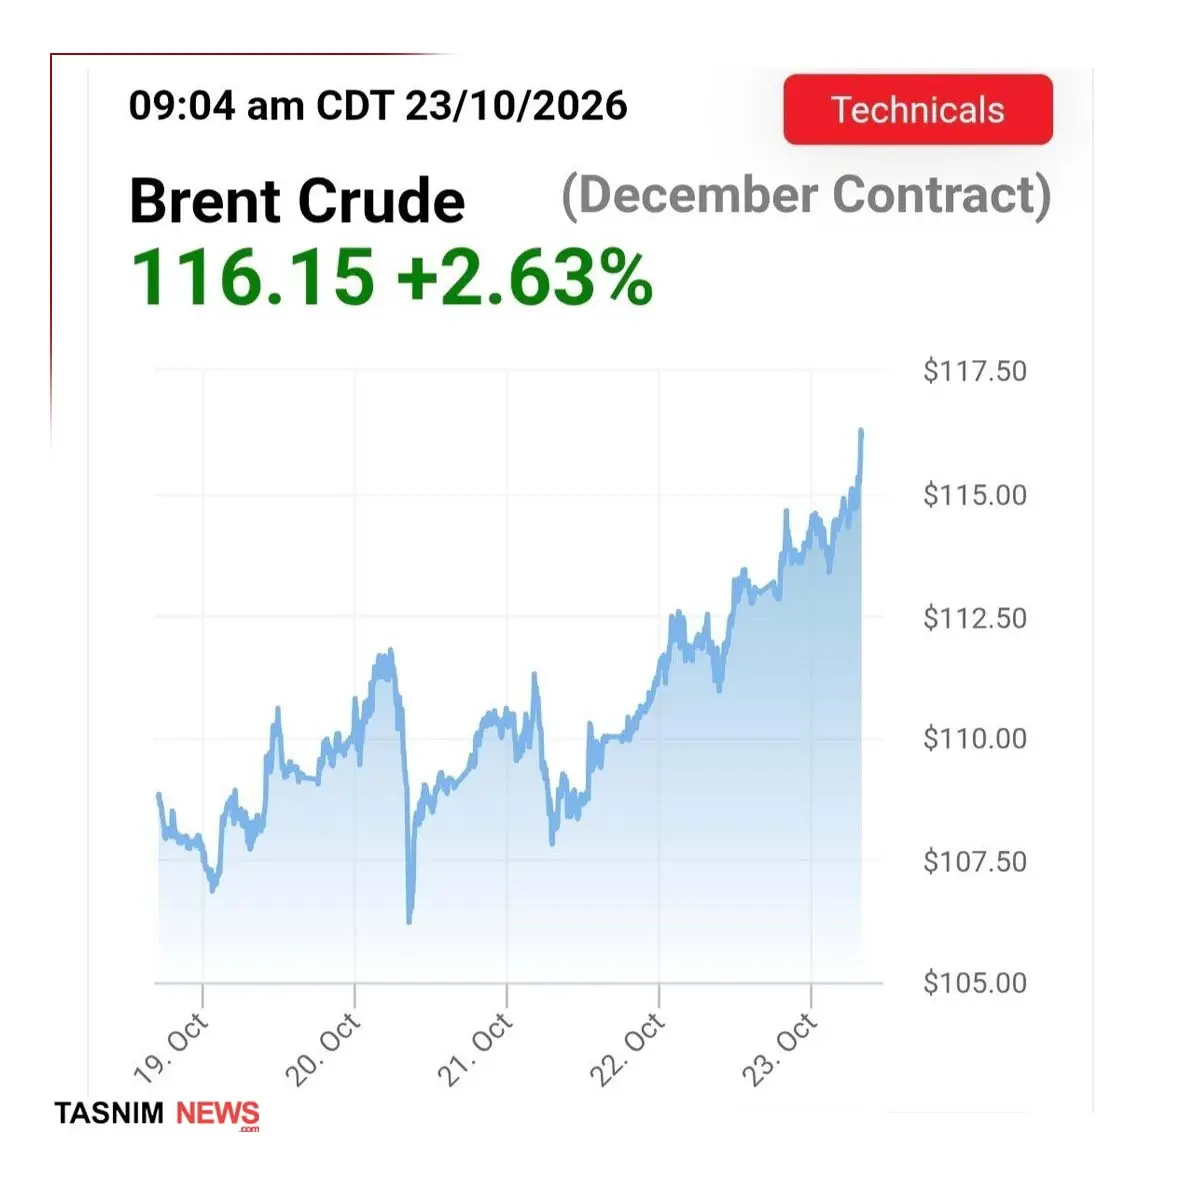This screenshot has width=1181, height=1181.
Task: Click the $107.50 axis label
Action: pos(975,861)
